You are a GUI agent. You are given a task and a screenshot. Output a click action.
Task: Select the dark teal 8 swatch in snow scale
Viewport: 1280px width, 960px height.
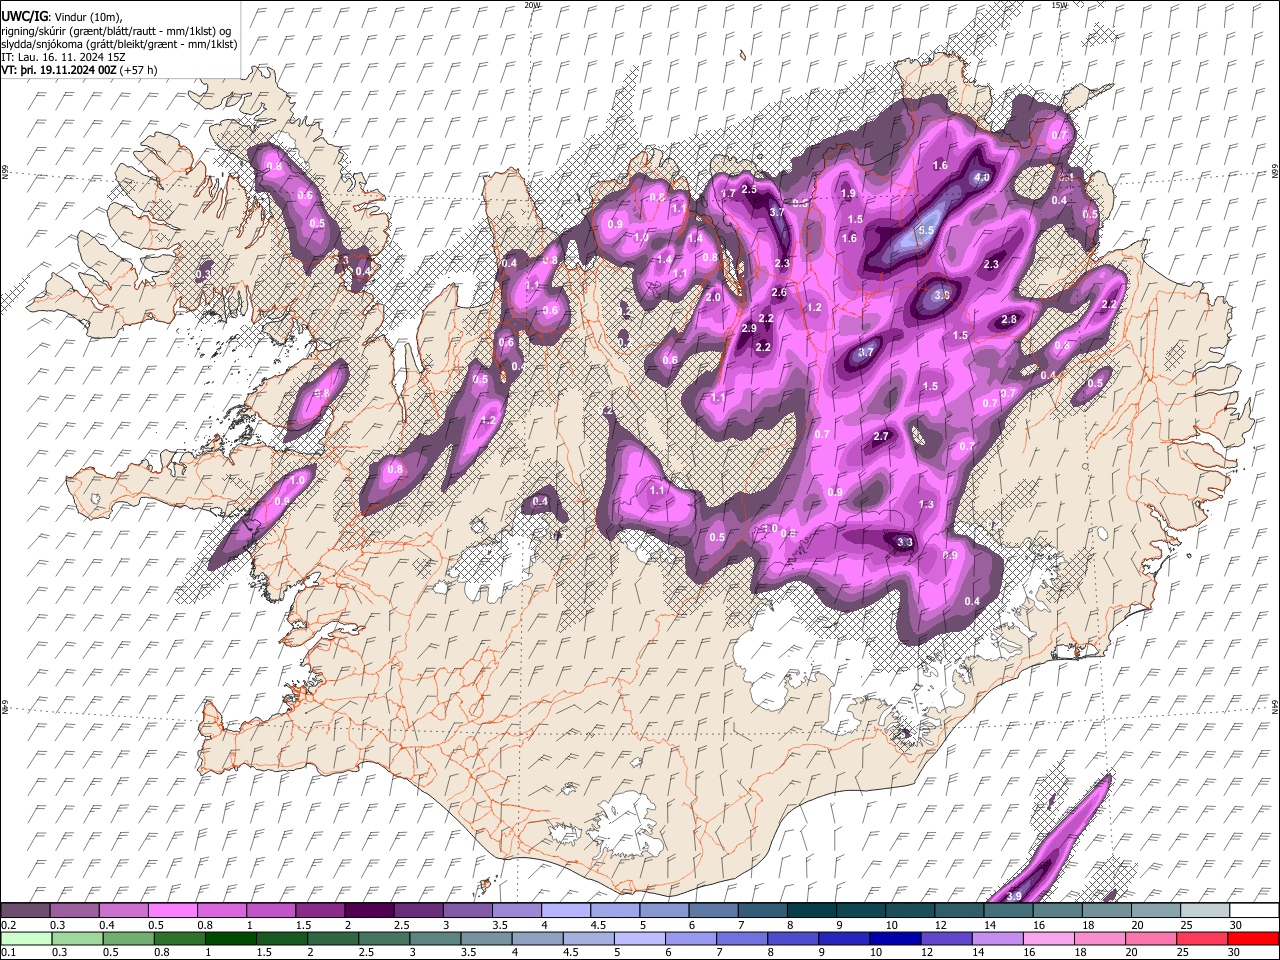[811, 910]
